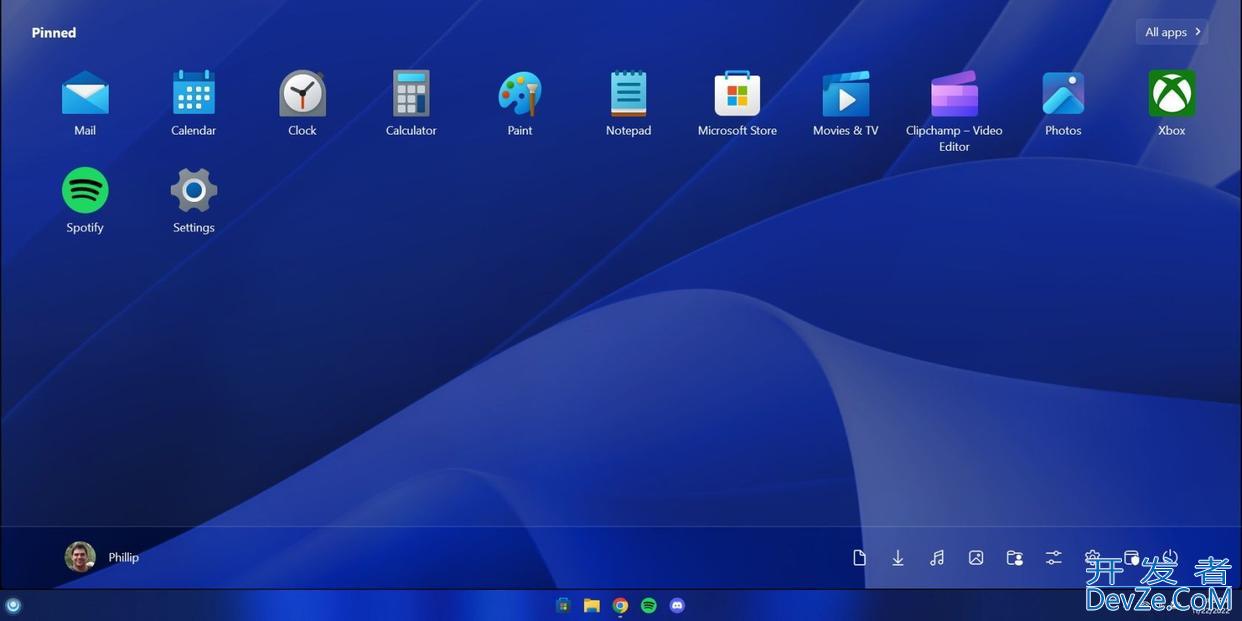This screenshot has width=1242, height=621.
Task: Open Phillip's user account menu
Action: [x=102, y=557]
